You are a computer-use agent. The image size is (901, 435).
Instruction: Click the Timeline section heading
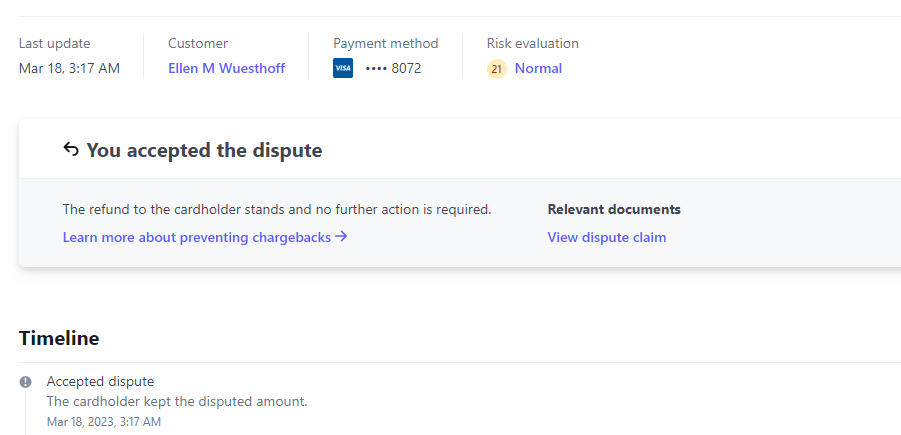pos(59,338)
